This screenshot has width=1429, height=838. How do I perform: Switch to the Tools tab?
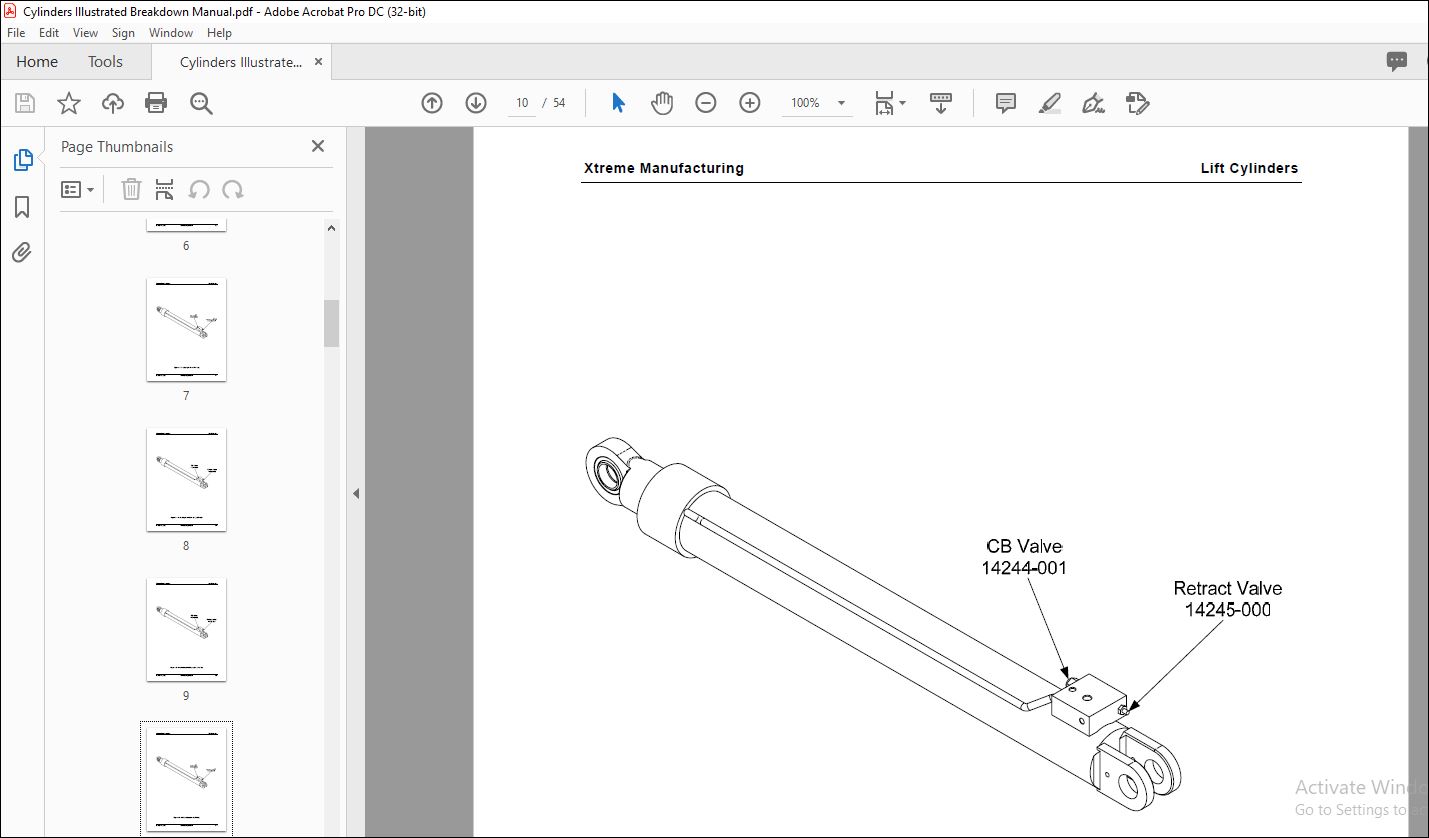(105, 62)
